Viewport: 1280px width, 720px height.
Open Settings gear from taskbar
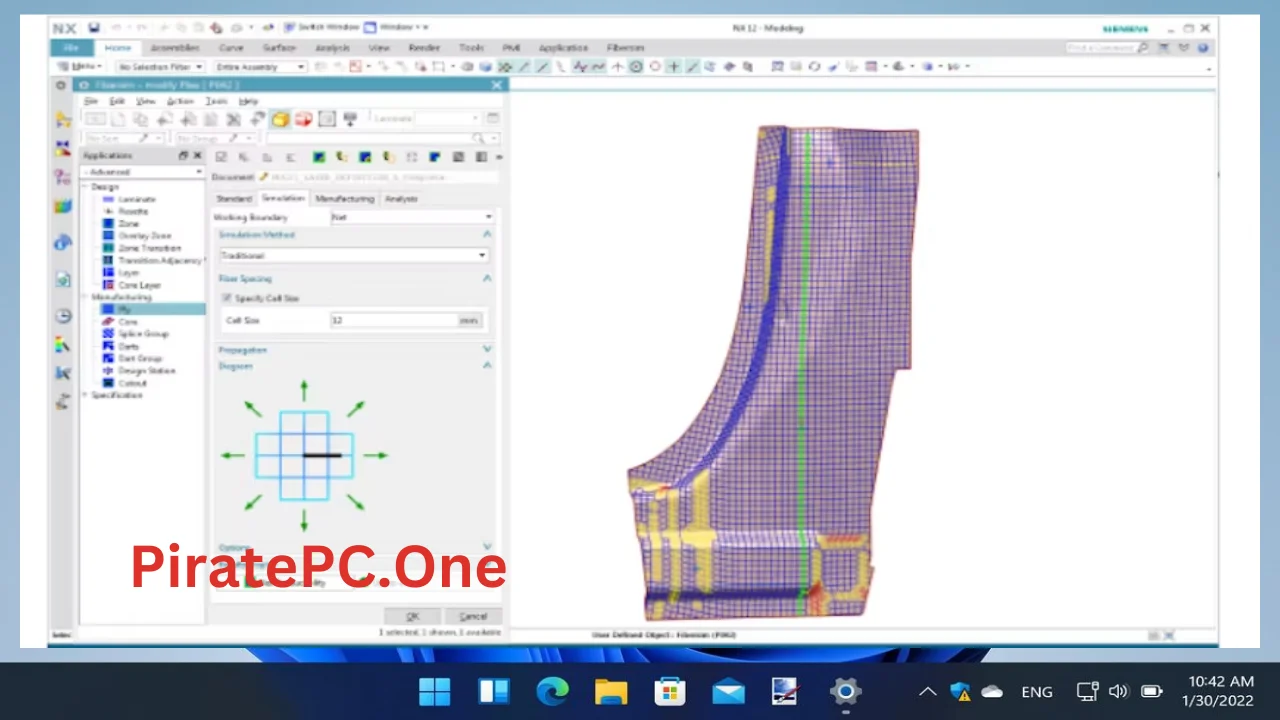click(x=845, y=691)
